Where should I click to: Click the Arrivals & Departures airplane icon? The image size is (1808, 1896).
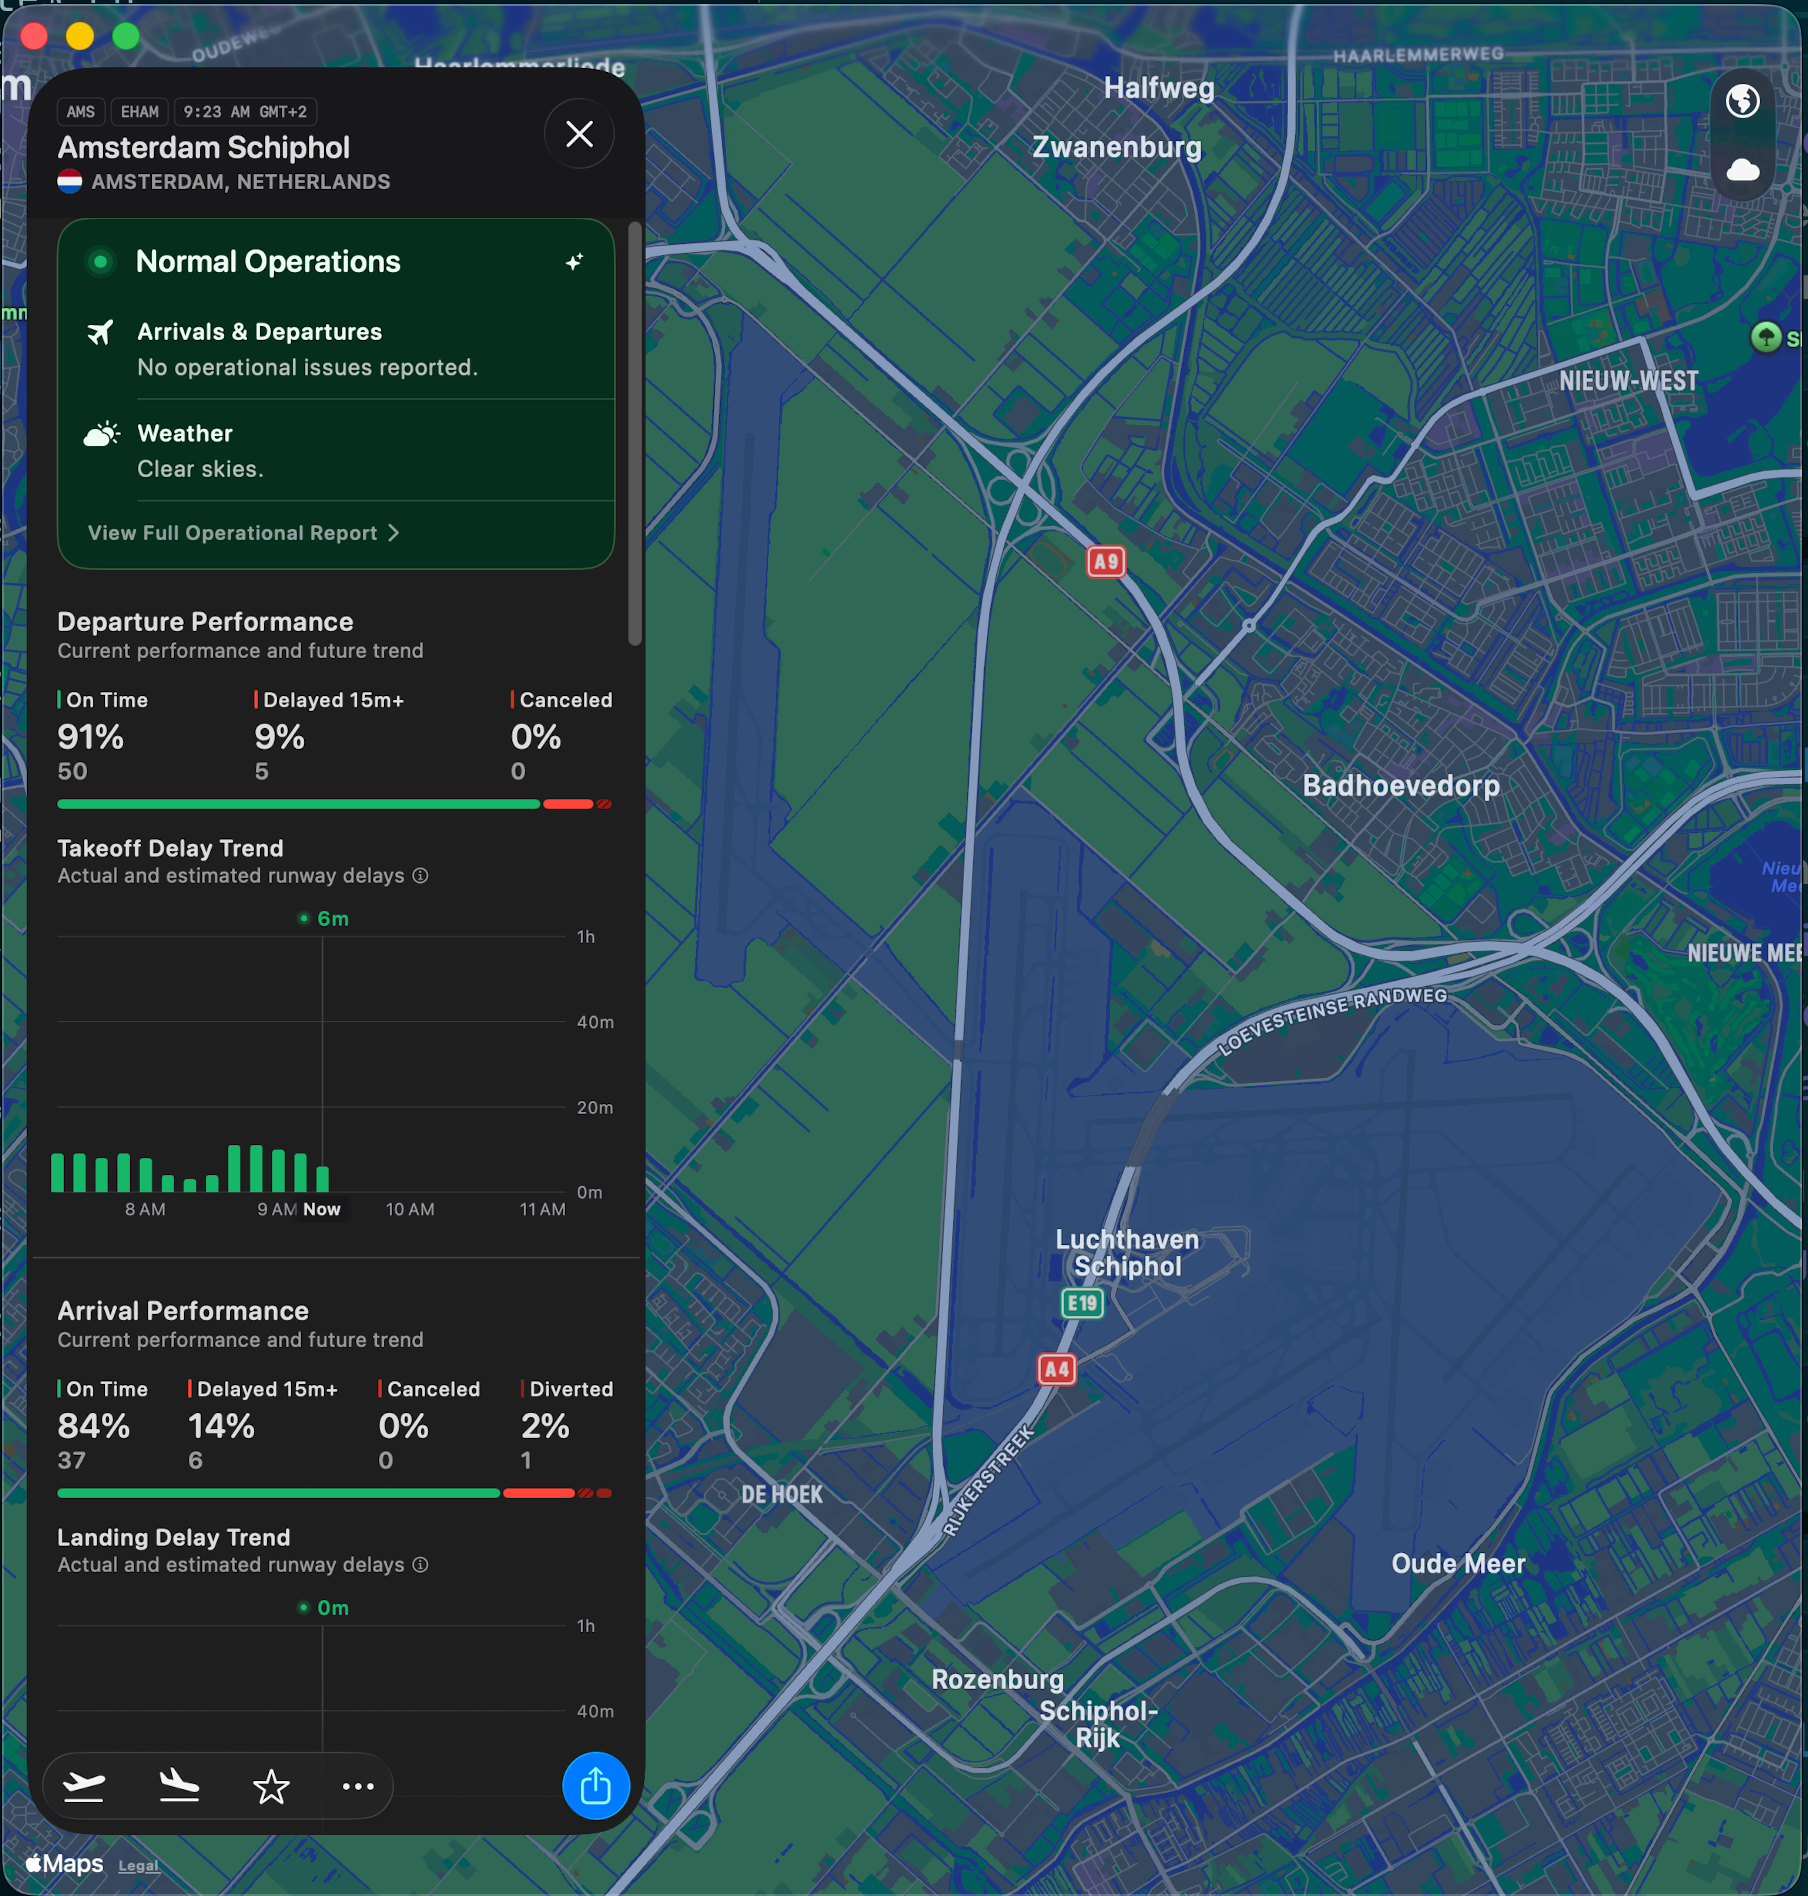pyautogui.click(x=100, y=333)
